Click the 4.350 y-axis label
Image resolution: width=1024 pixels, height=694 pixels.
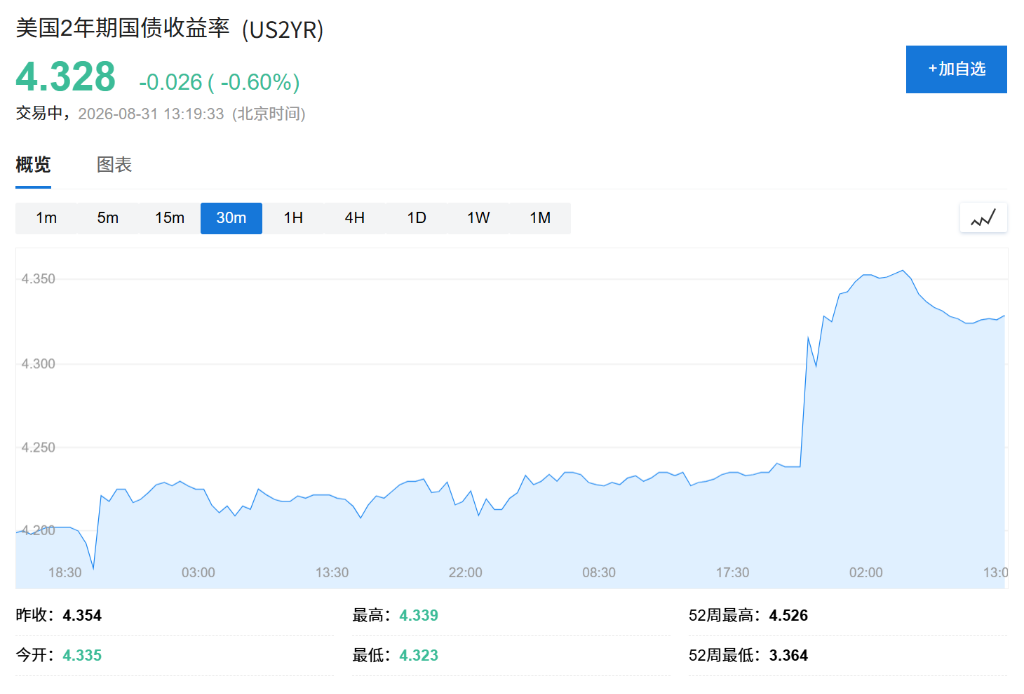coord(39,279)
